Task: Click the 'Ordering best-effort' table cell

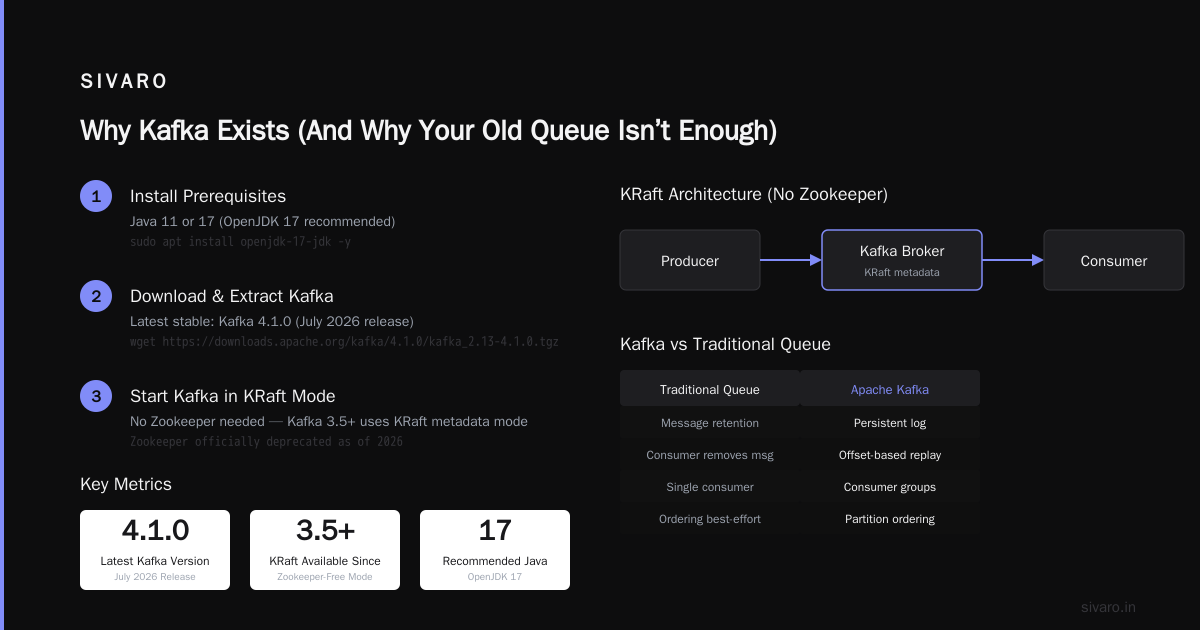Action: tap(710, 519)
